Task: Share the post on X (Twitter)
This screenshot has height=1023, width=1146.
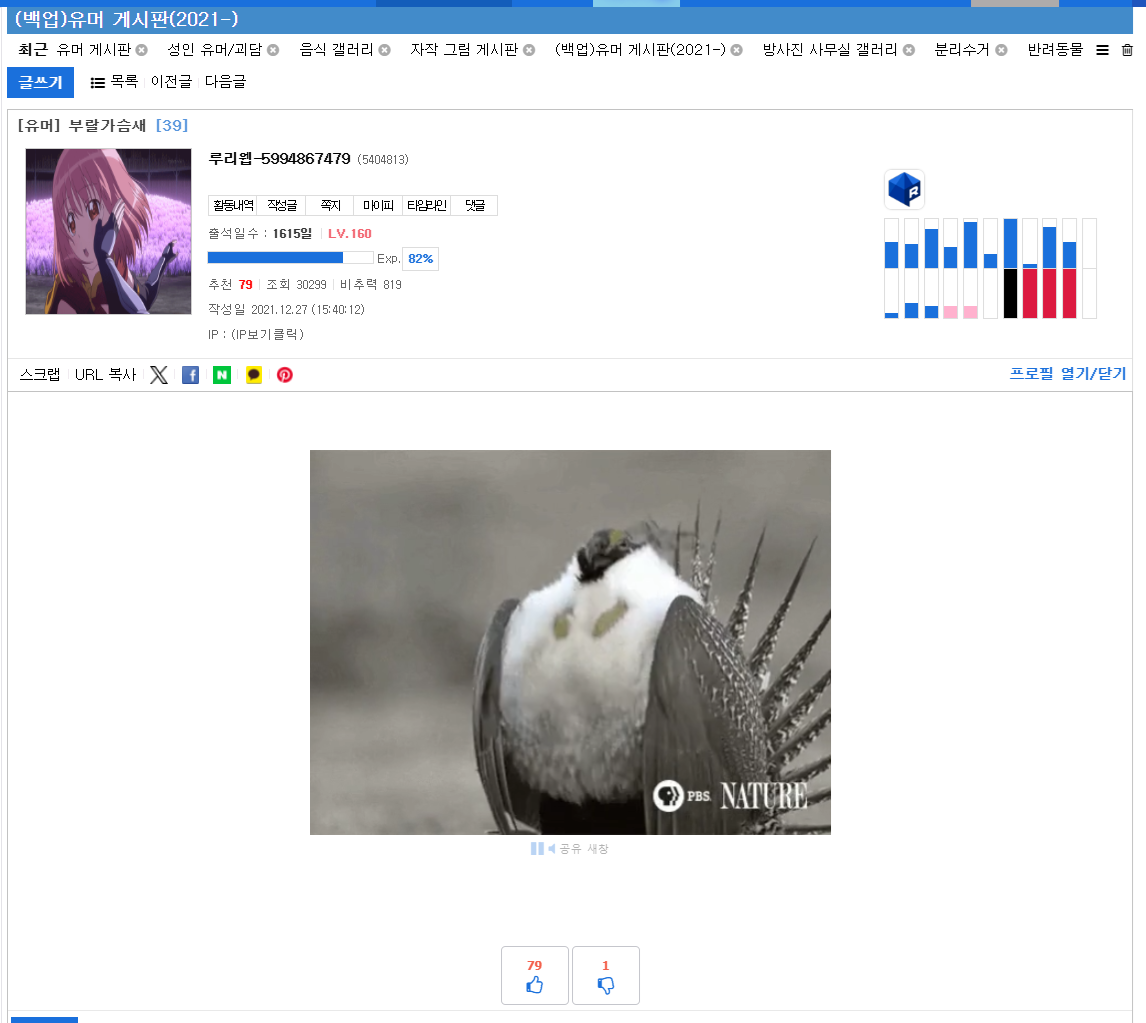Action: (159, 375)
